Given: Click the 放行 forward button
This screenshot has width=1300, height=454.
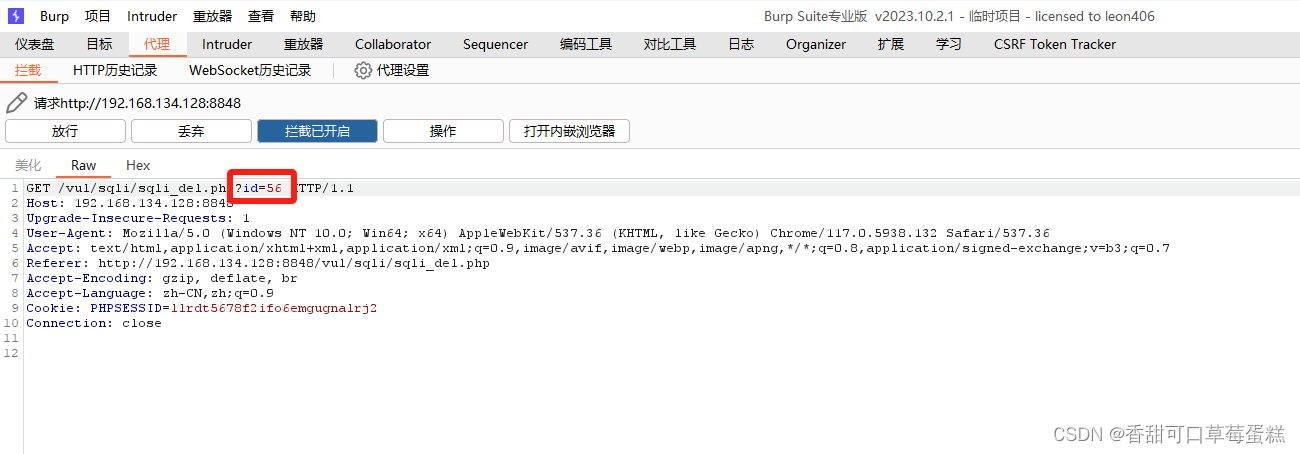Looking at the screenshot, I should click(x=65, y=131).
